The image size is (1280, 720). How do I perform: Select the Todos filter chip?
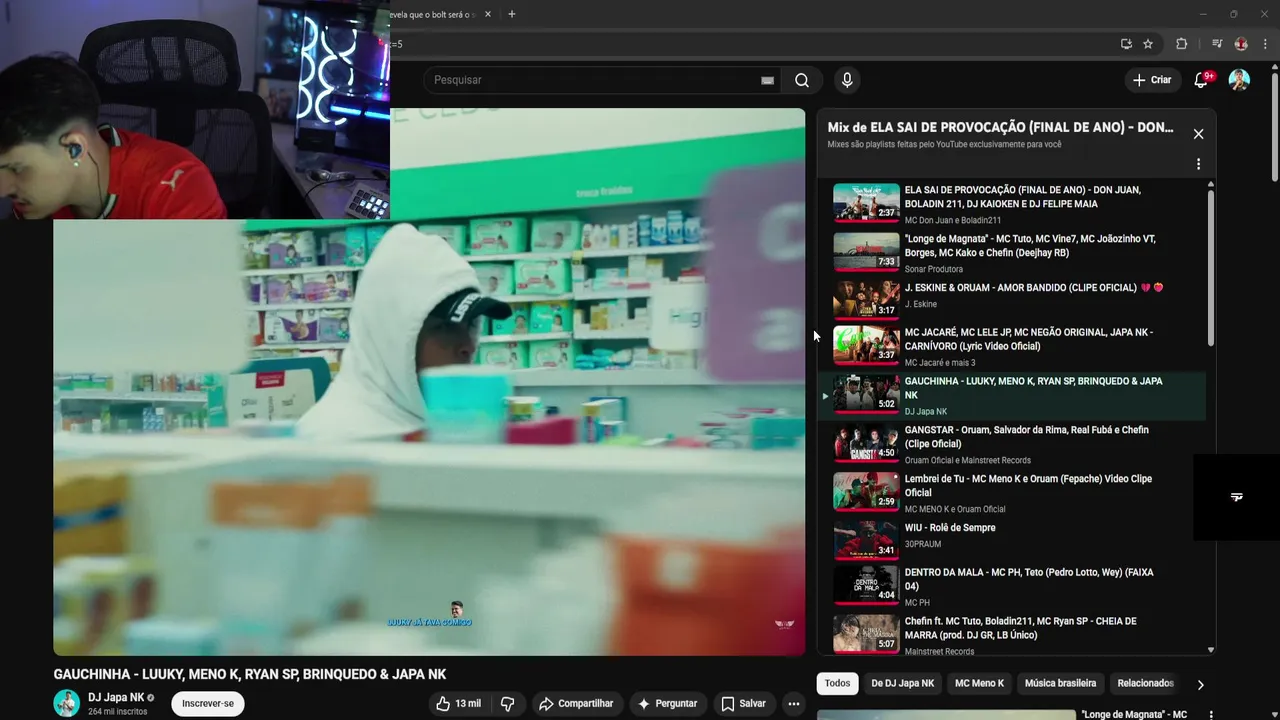click(x=837, y=683)
